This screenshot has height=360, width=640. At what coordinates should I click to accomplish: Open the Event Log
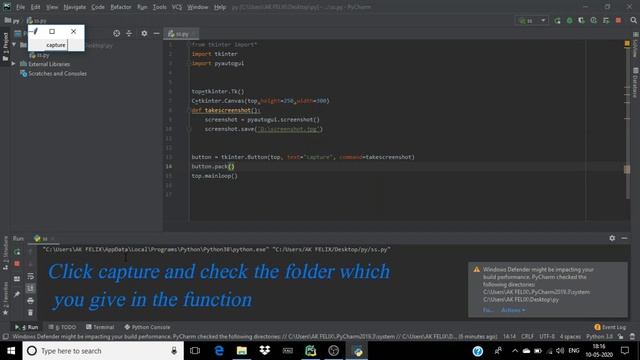[x=610, y=327]
